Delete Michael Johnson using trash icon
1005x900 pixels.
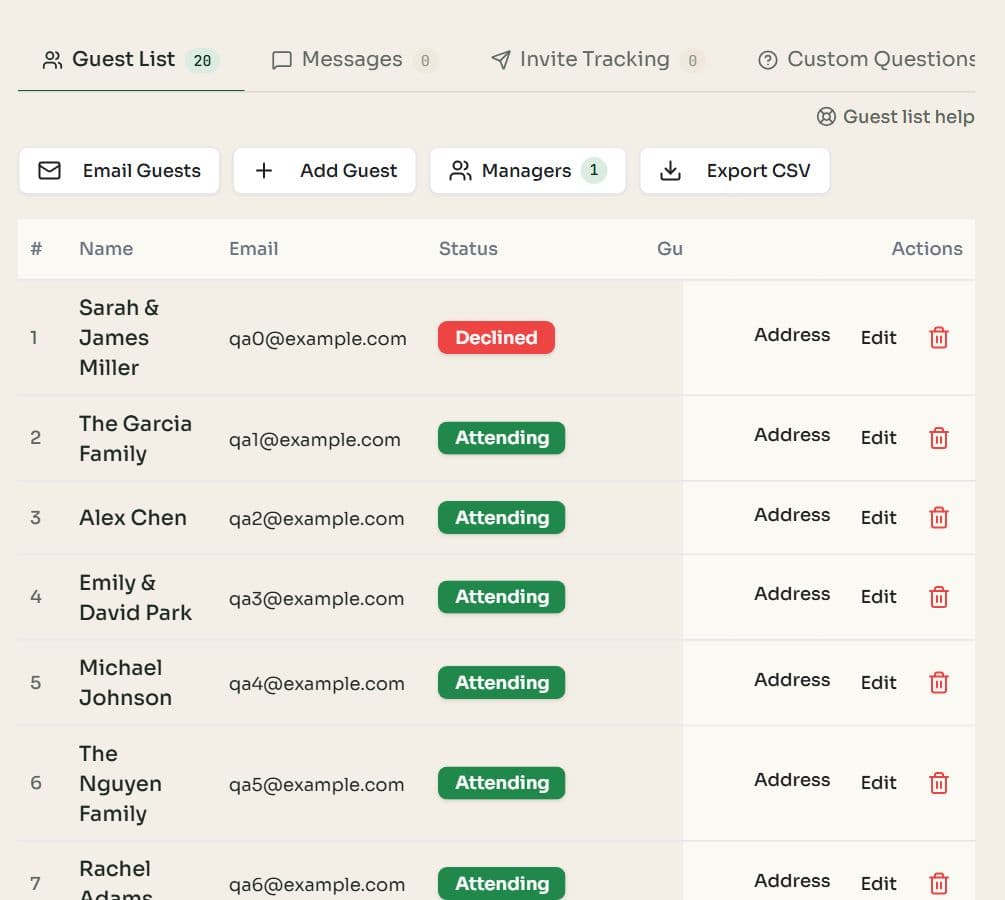coord(938,683)
